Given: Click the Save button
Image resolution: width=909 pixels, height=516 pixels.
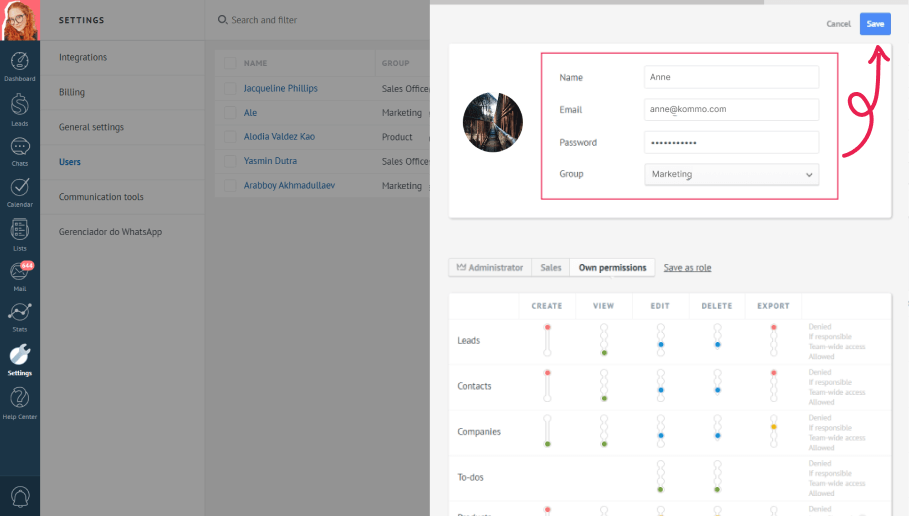Looking at the screenshot, I should (x=875, y=24).
